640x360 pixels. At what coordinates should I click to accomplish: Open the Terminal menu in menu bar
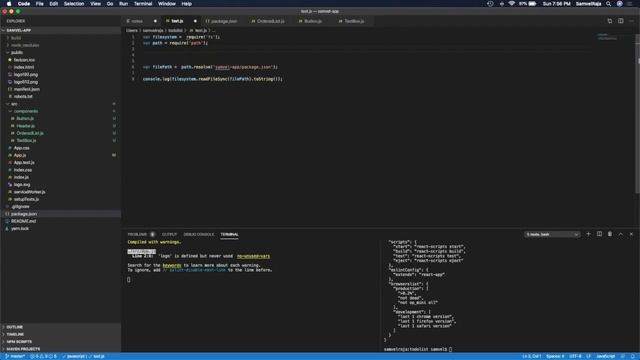pyautogui.click(x=143, y=4)
